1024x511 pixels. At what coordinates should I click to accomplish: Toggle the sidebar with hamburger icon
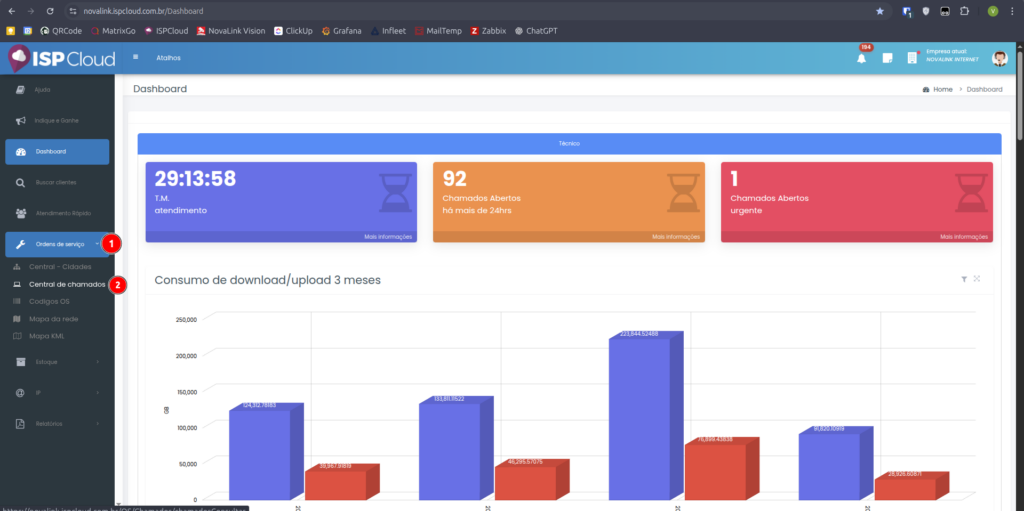(x=136, y=57)
